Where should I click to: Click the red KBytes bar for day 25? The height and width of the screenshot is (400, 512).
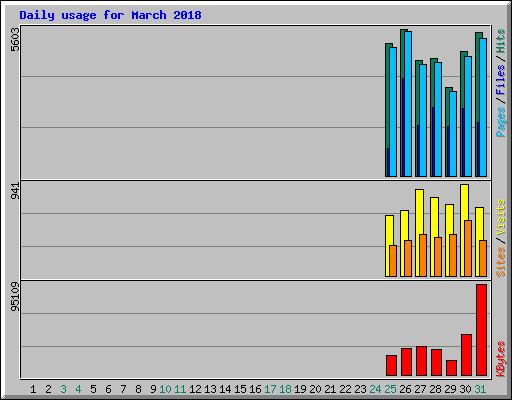pos(391,366)
